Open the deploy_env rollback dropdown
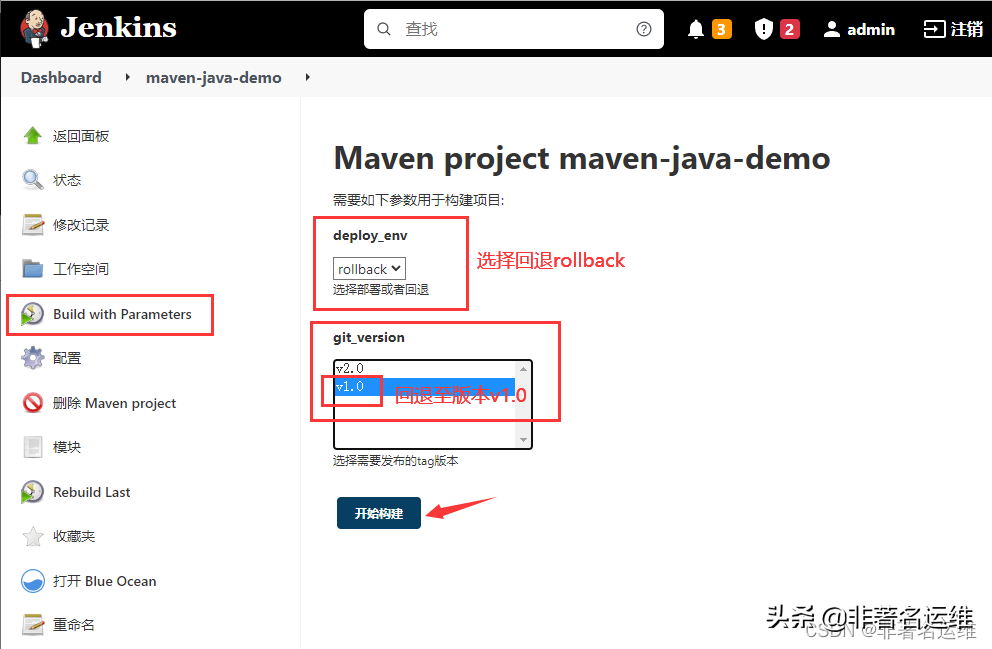992x649 pixels. coord(369,268)
